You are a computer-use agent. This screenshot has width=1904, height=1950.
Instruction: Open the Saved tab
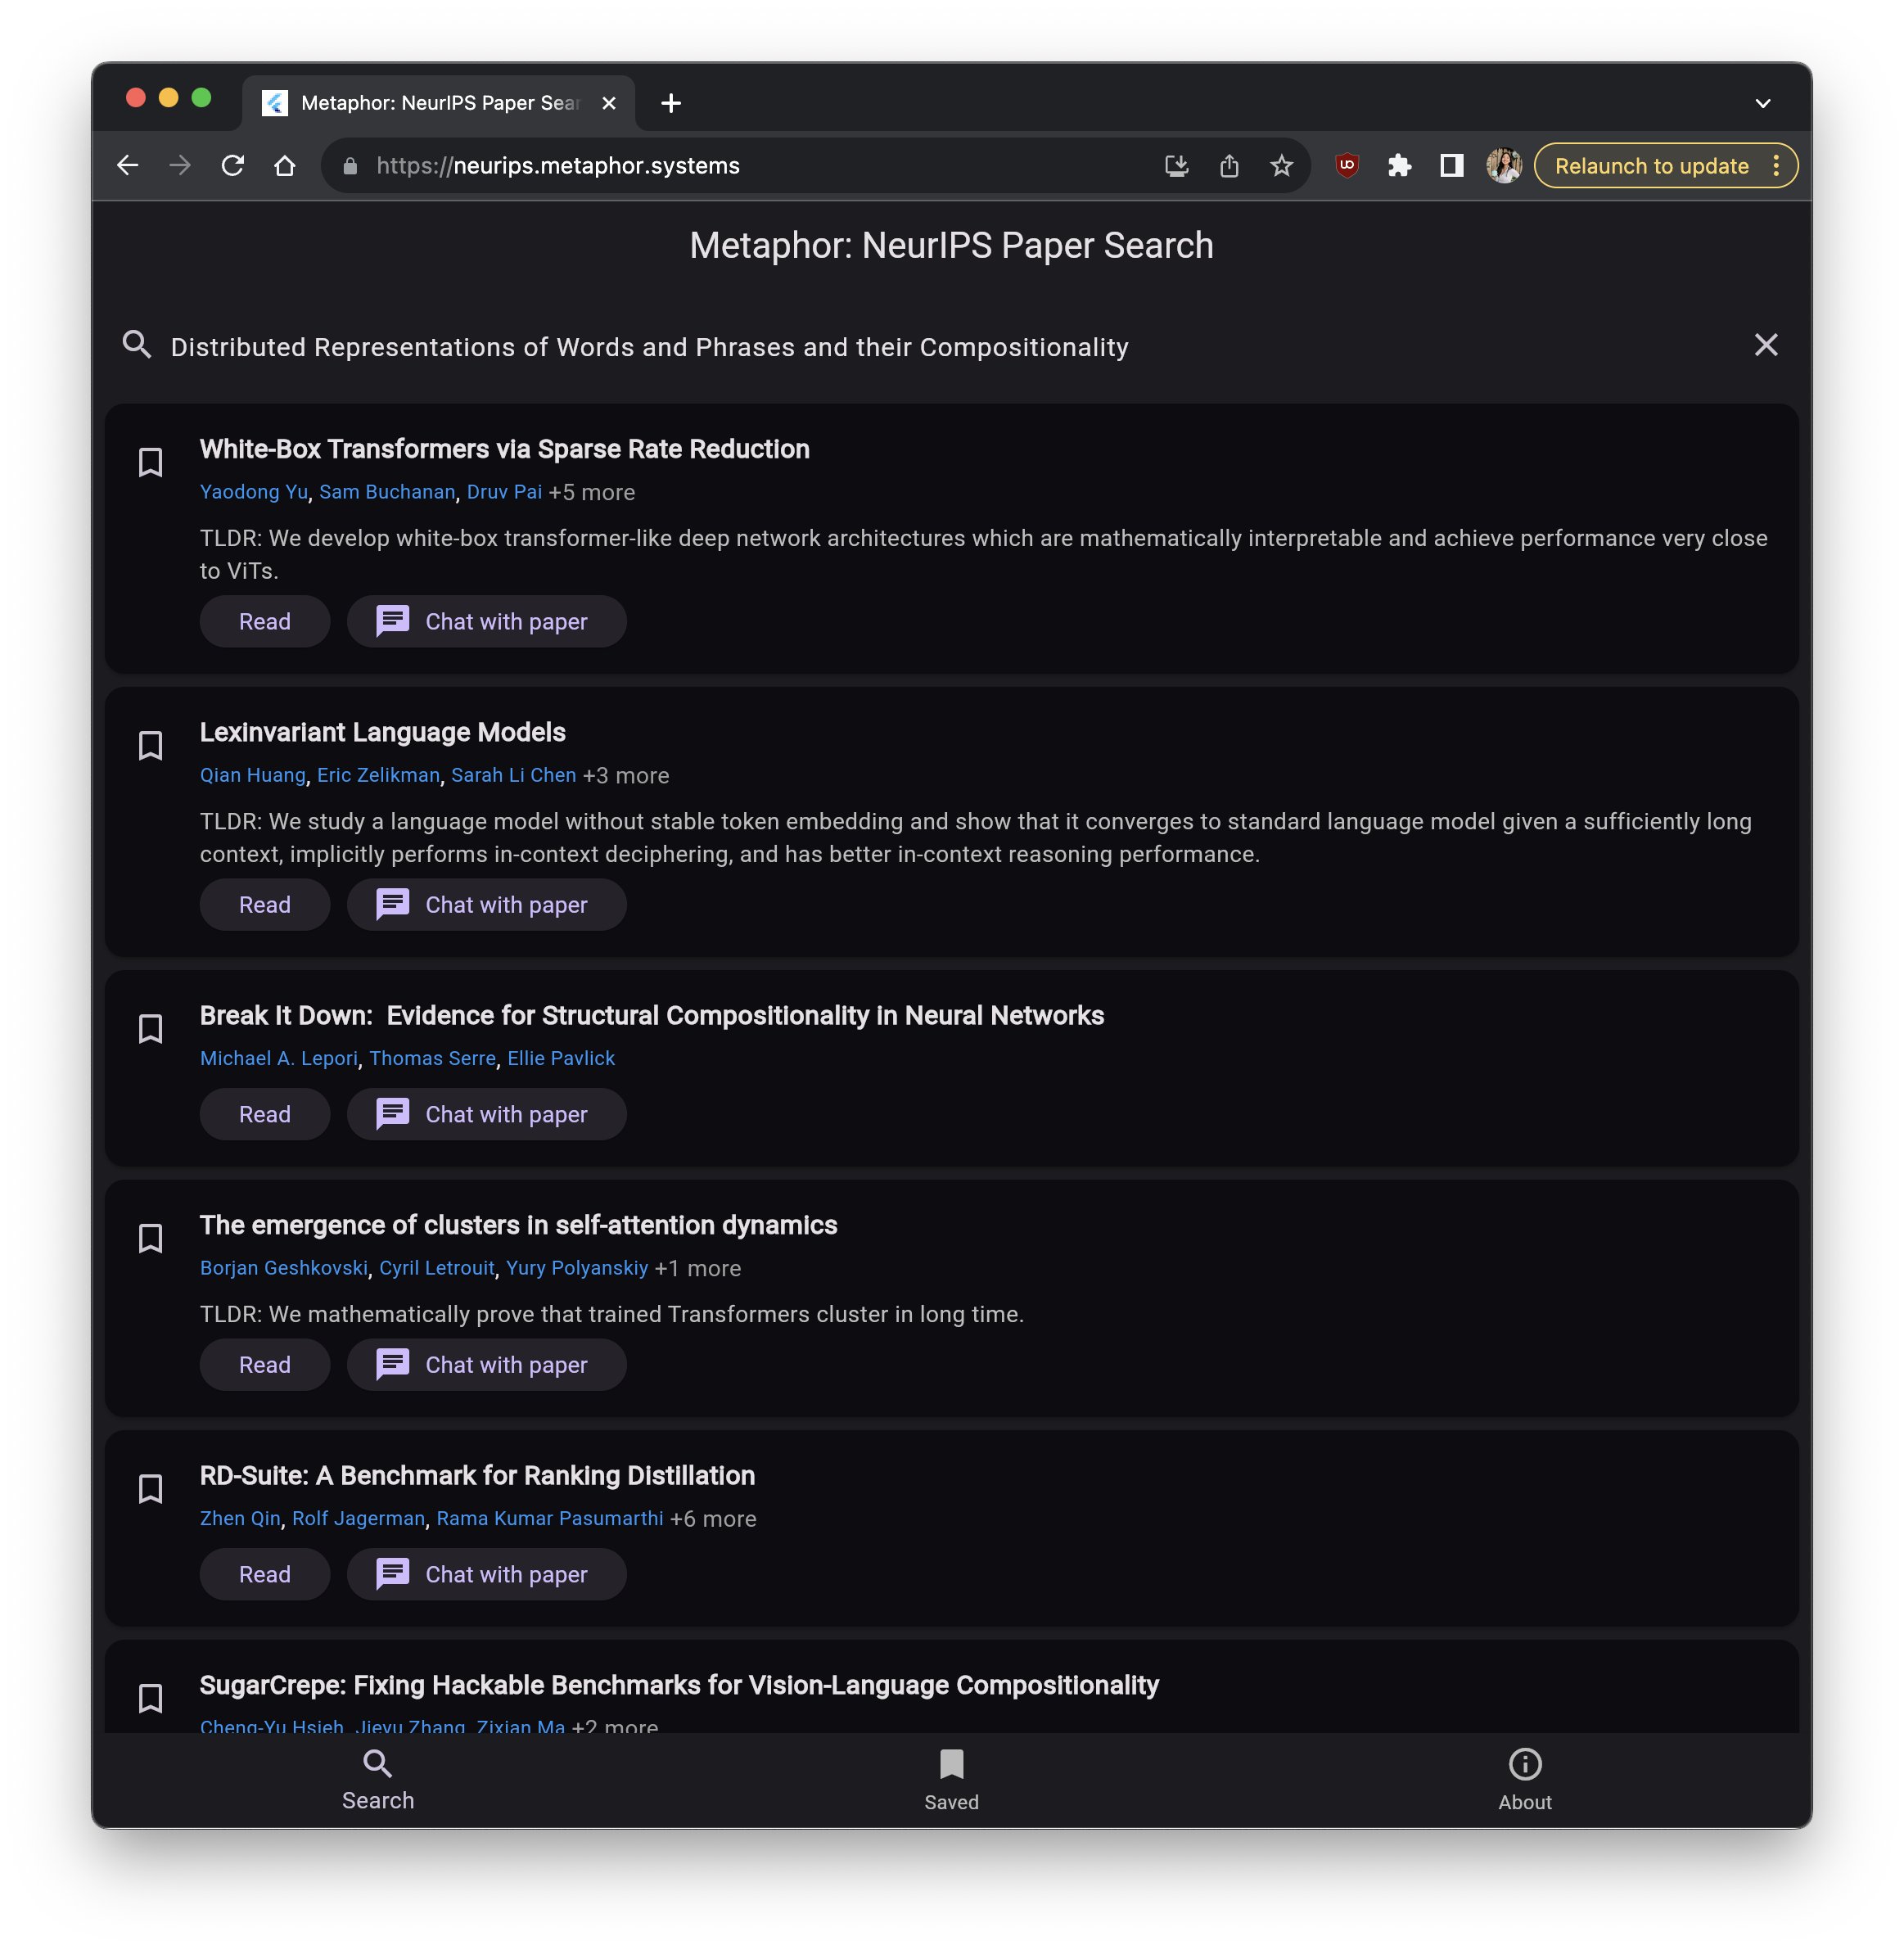(950, 1779)
